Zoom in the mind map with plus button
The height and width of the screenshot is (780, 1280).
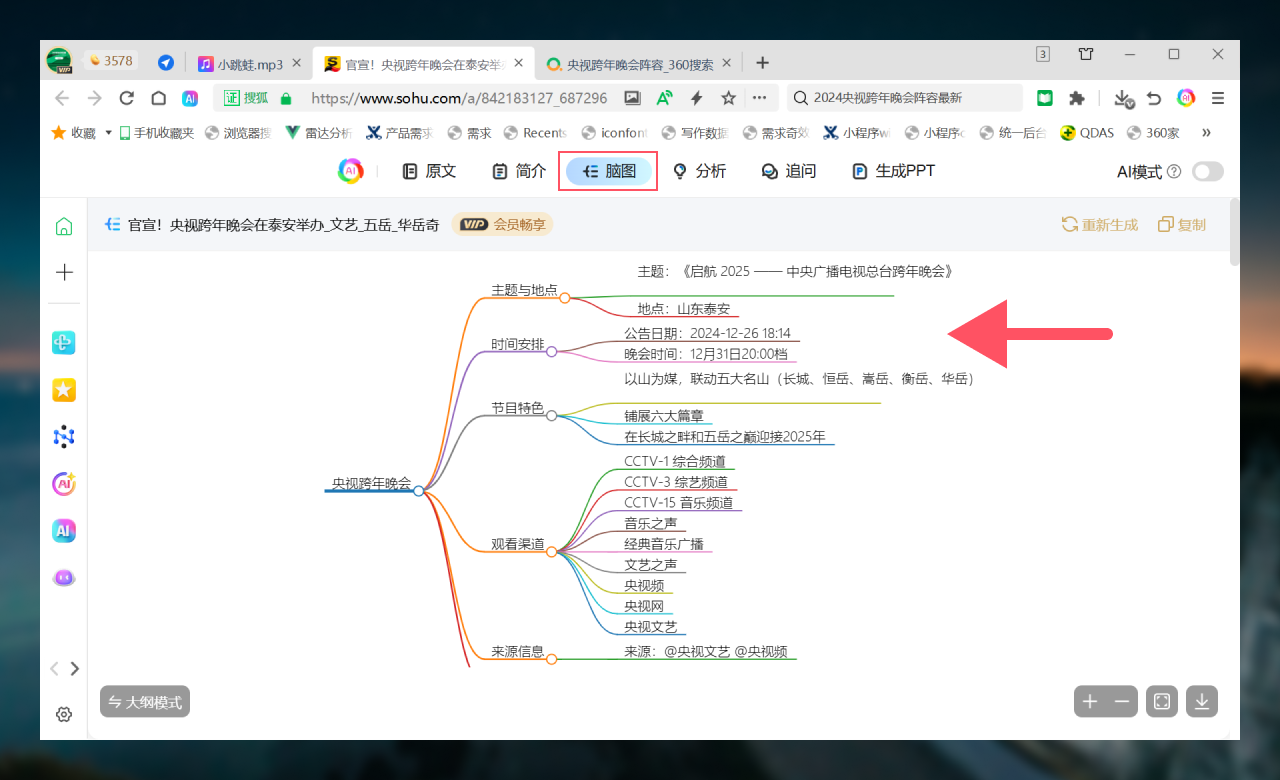tap(1090, 702)
